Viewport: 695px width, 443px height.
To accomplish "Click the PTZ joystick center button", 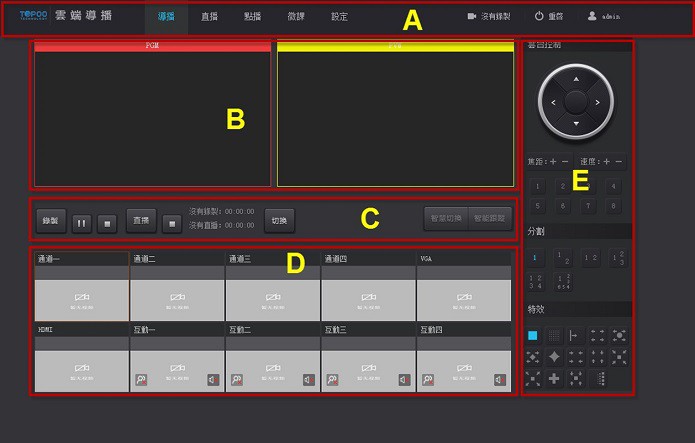I will 576,101.
